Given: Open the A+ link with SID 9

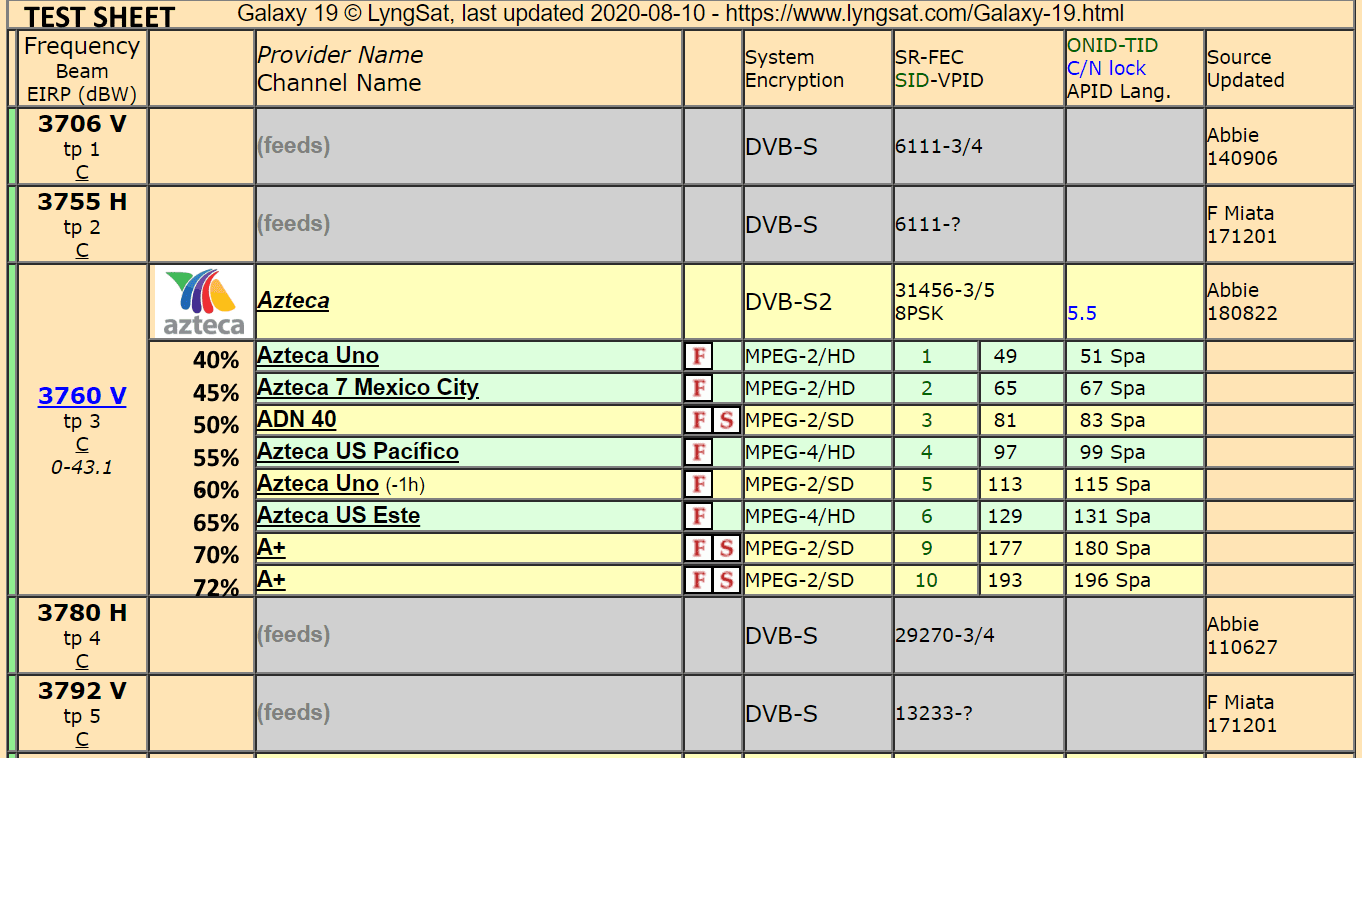Looking at the screenshot, I should pos(271,547).
